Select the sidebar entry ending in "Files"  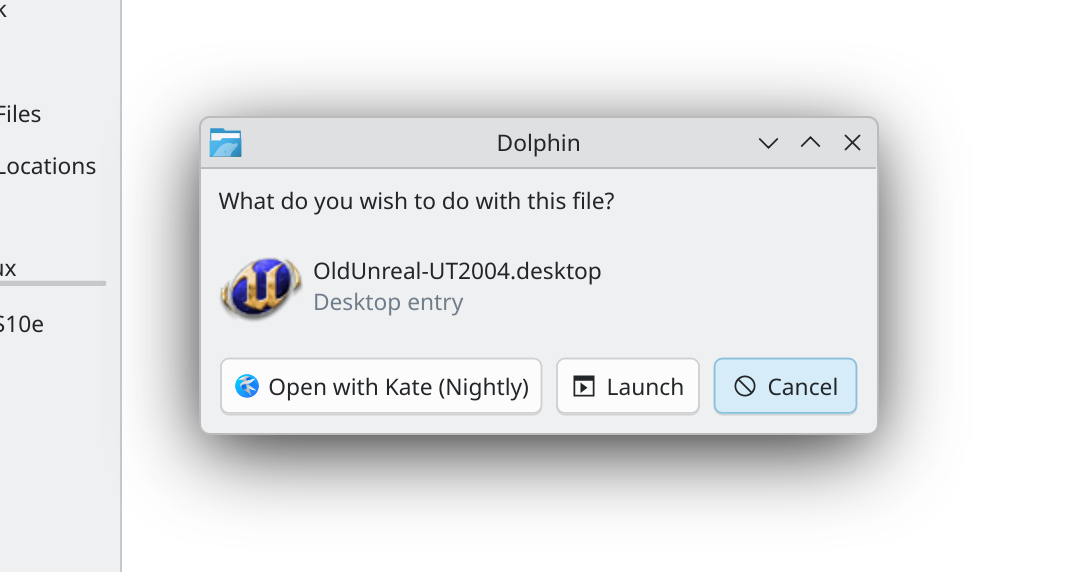point(20,114)
